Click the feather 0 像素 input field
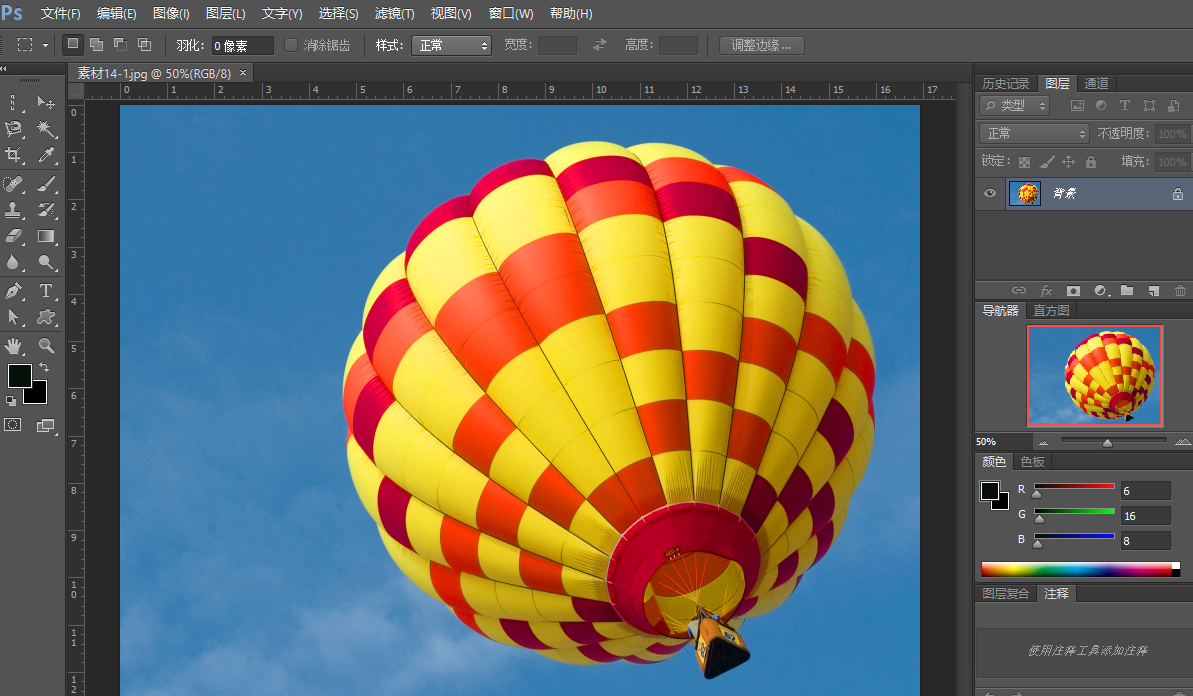The image size is (1193, 696). [242, 46]
